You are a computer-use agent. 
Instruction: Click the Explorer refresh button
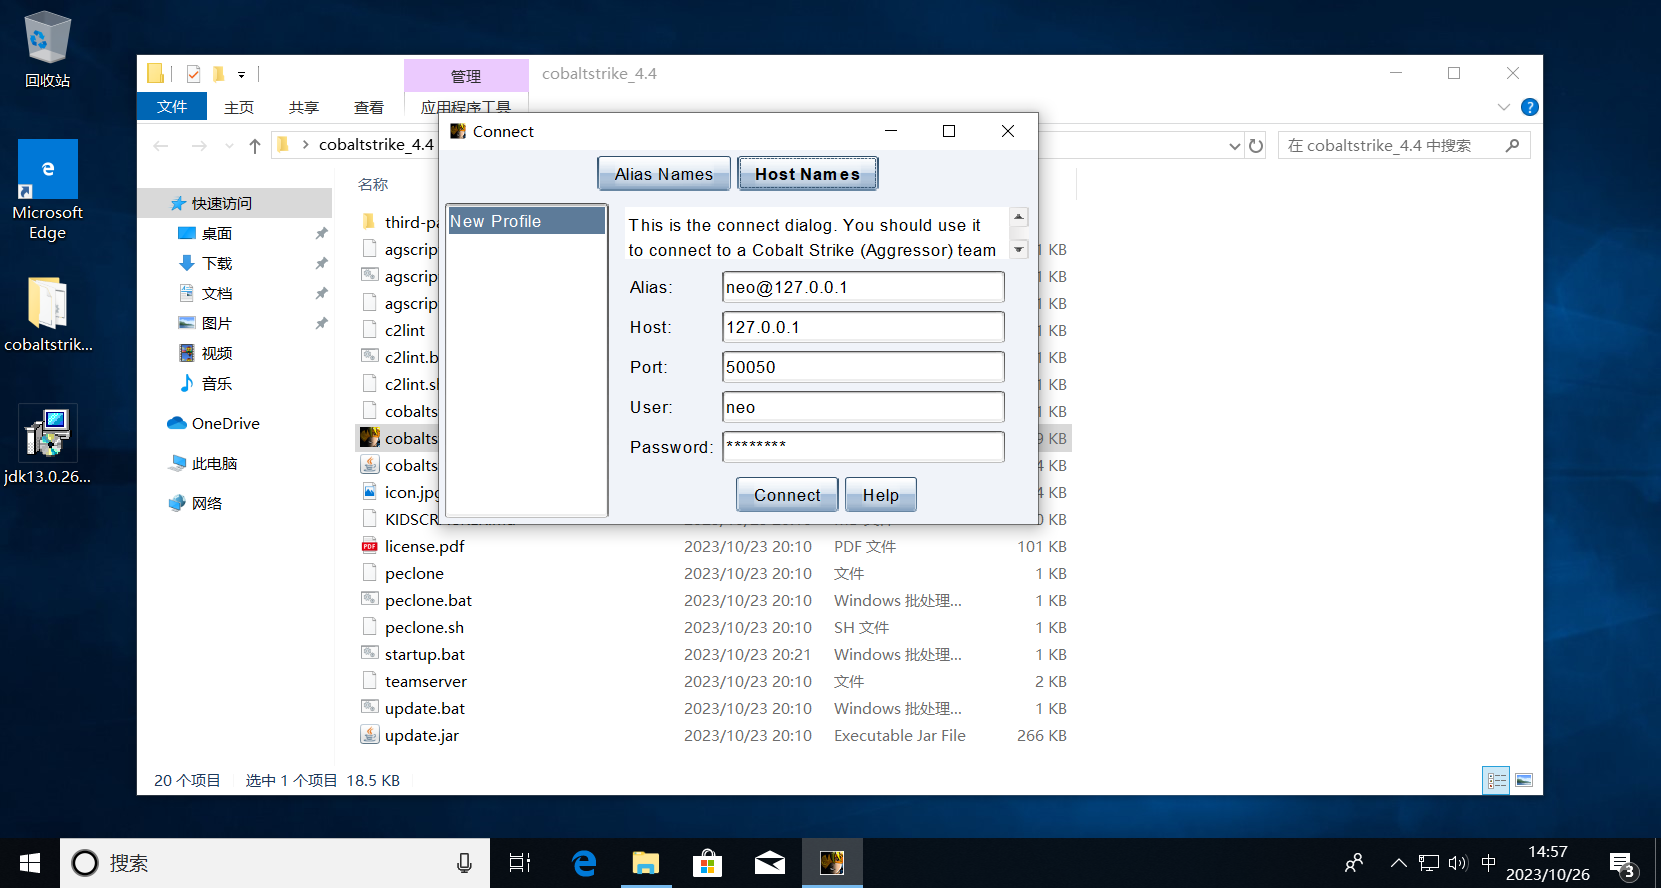point(1256,146)
